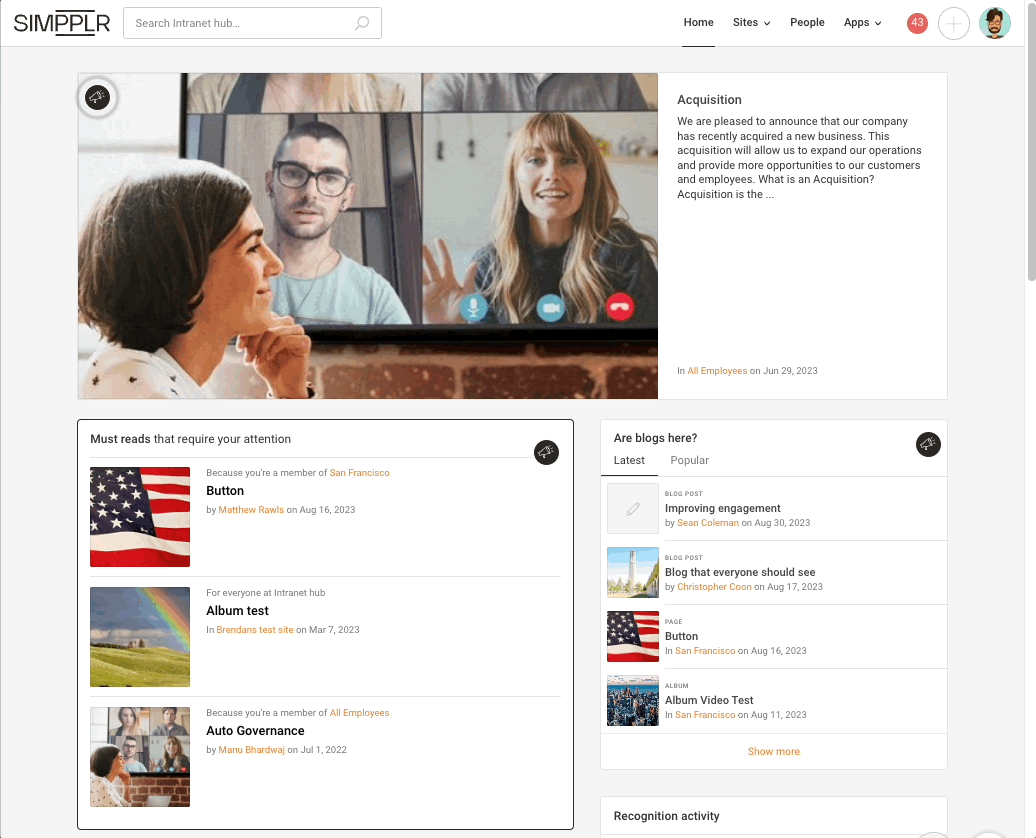
Task: Click the American flag thumbnail in Must reads
Action: tap(140, 517)
